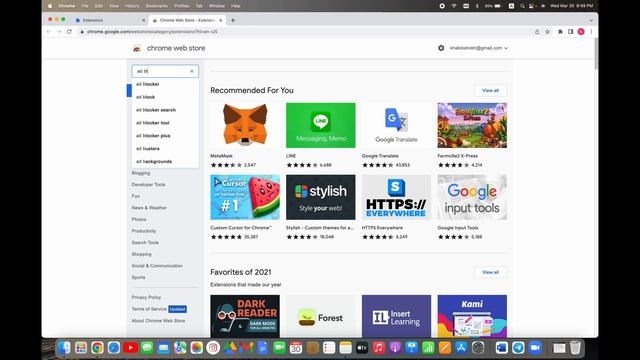
Task: Choose the 'ad blocker search' suggestion
Action: [x=165, y=110]
